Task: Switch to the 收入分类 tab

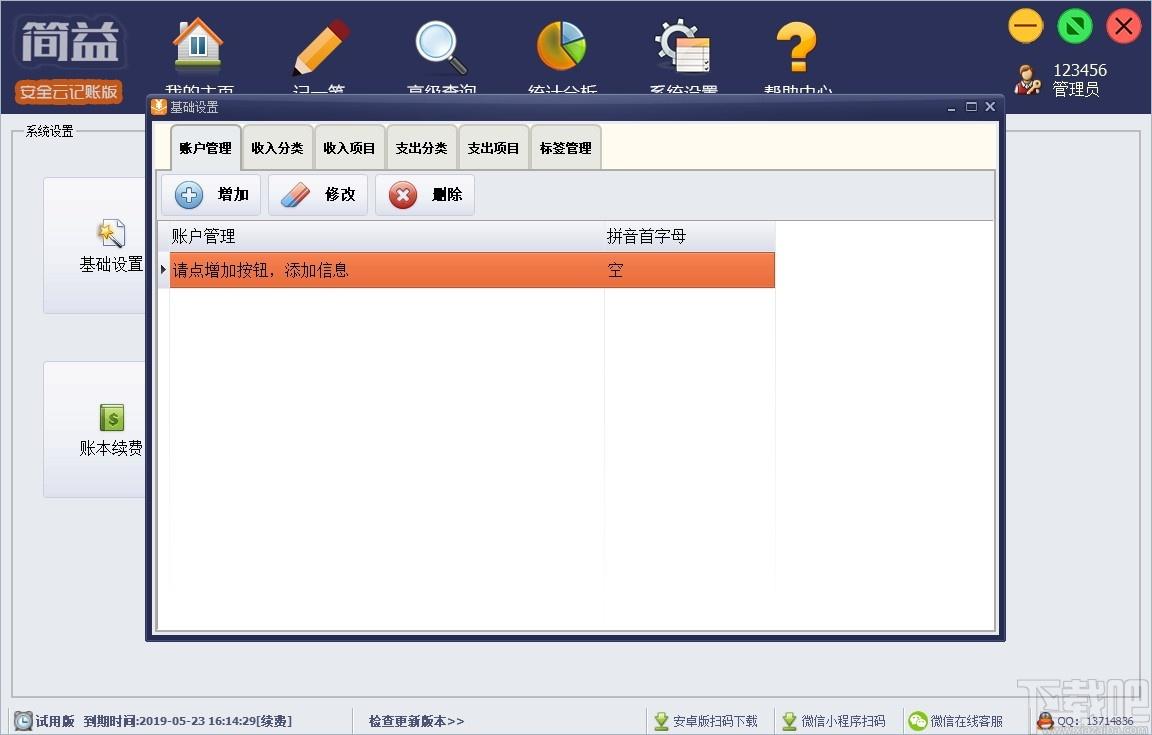Action: [277, 148]
